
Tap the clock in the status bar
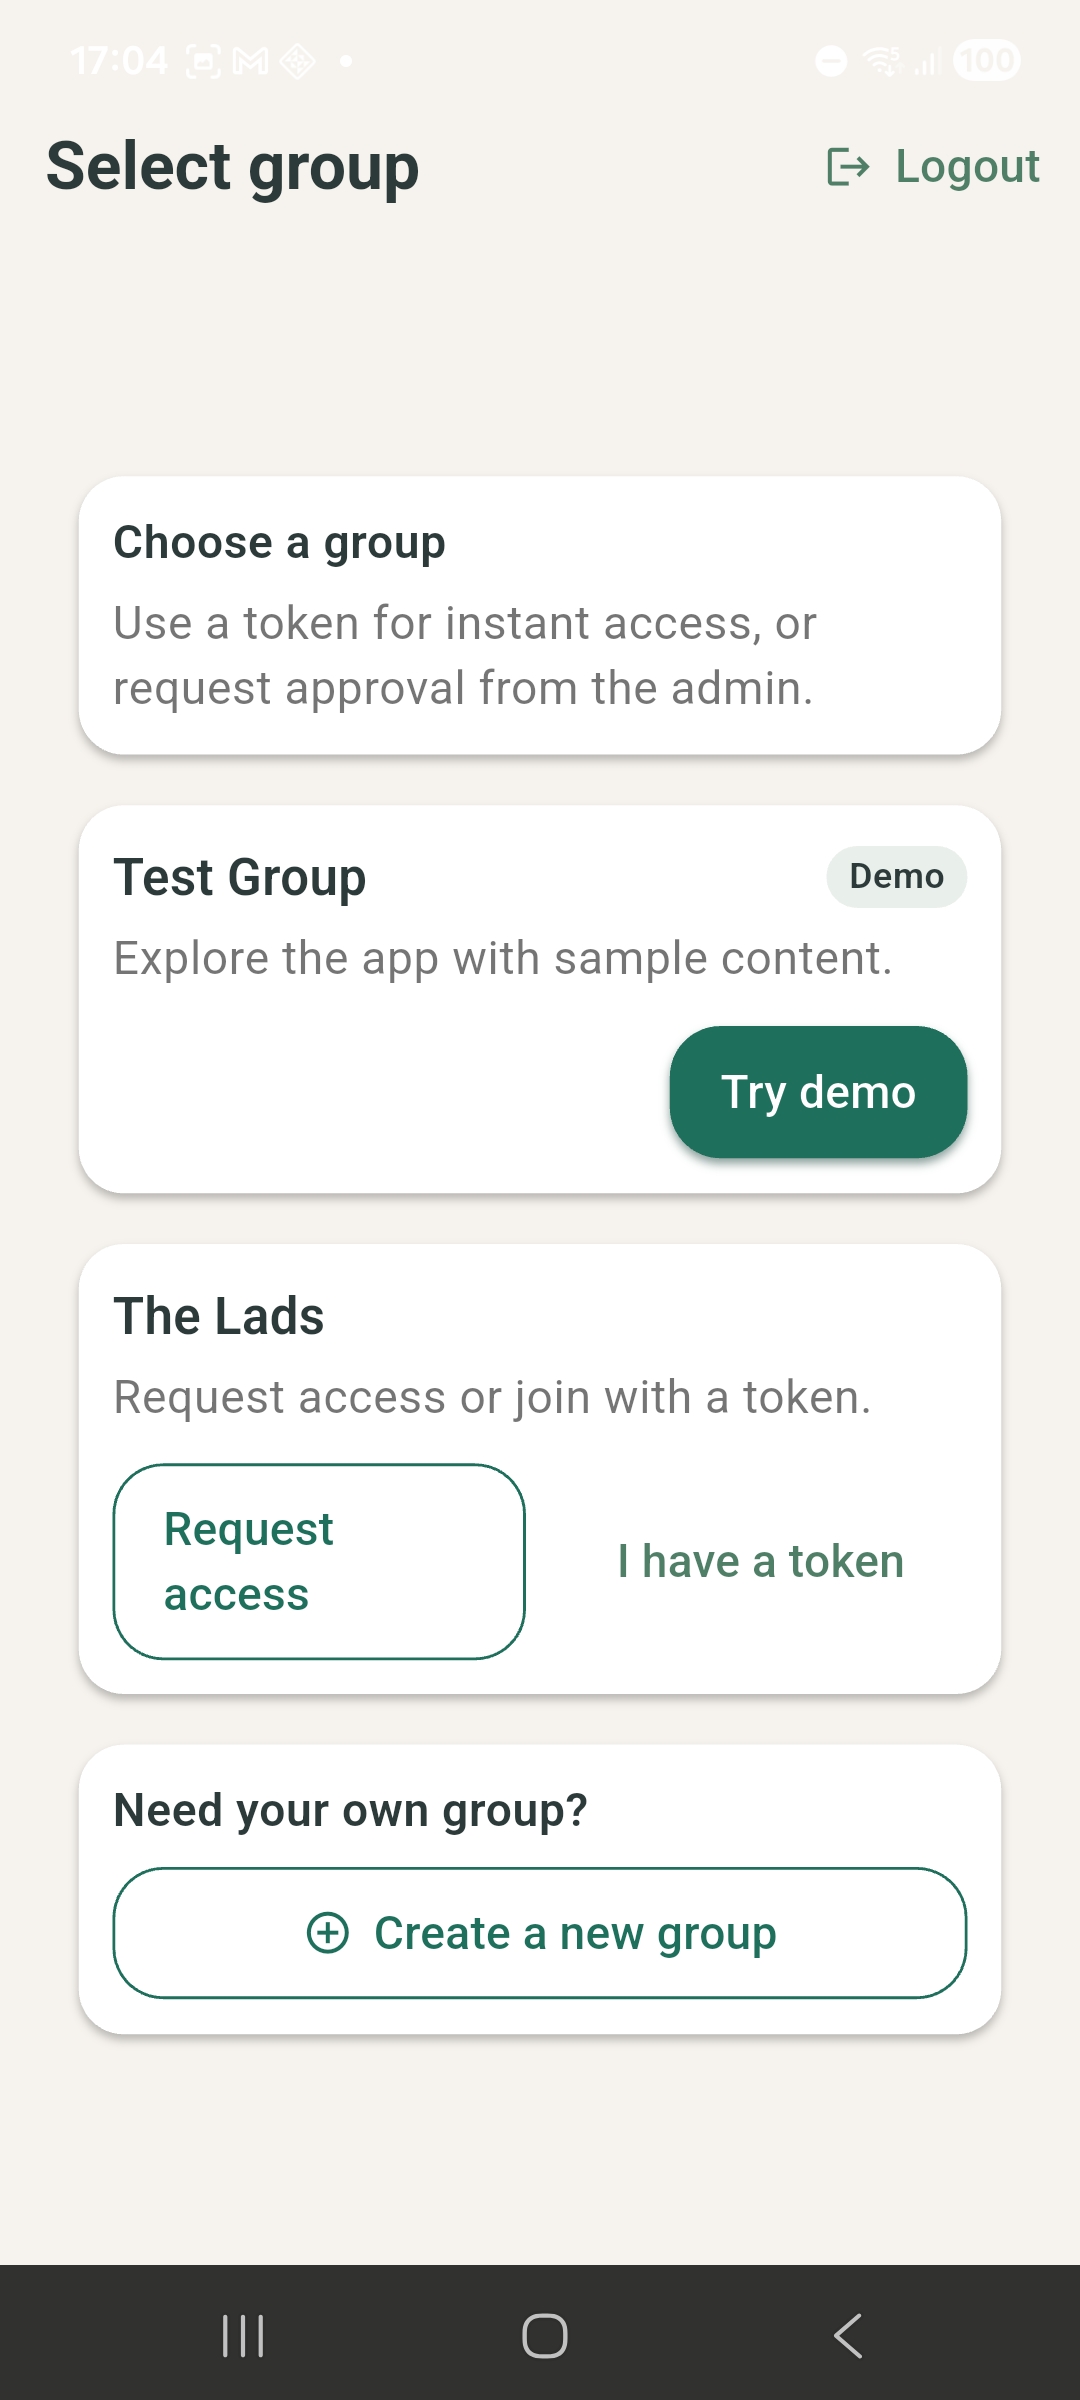(x=119, y=61)
